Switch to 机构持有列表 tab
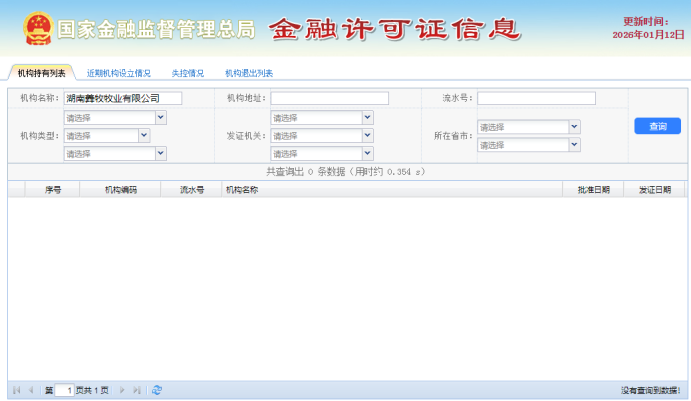The height and width of the screenshot is (401, 691). click(x=41, y=73)
